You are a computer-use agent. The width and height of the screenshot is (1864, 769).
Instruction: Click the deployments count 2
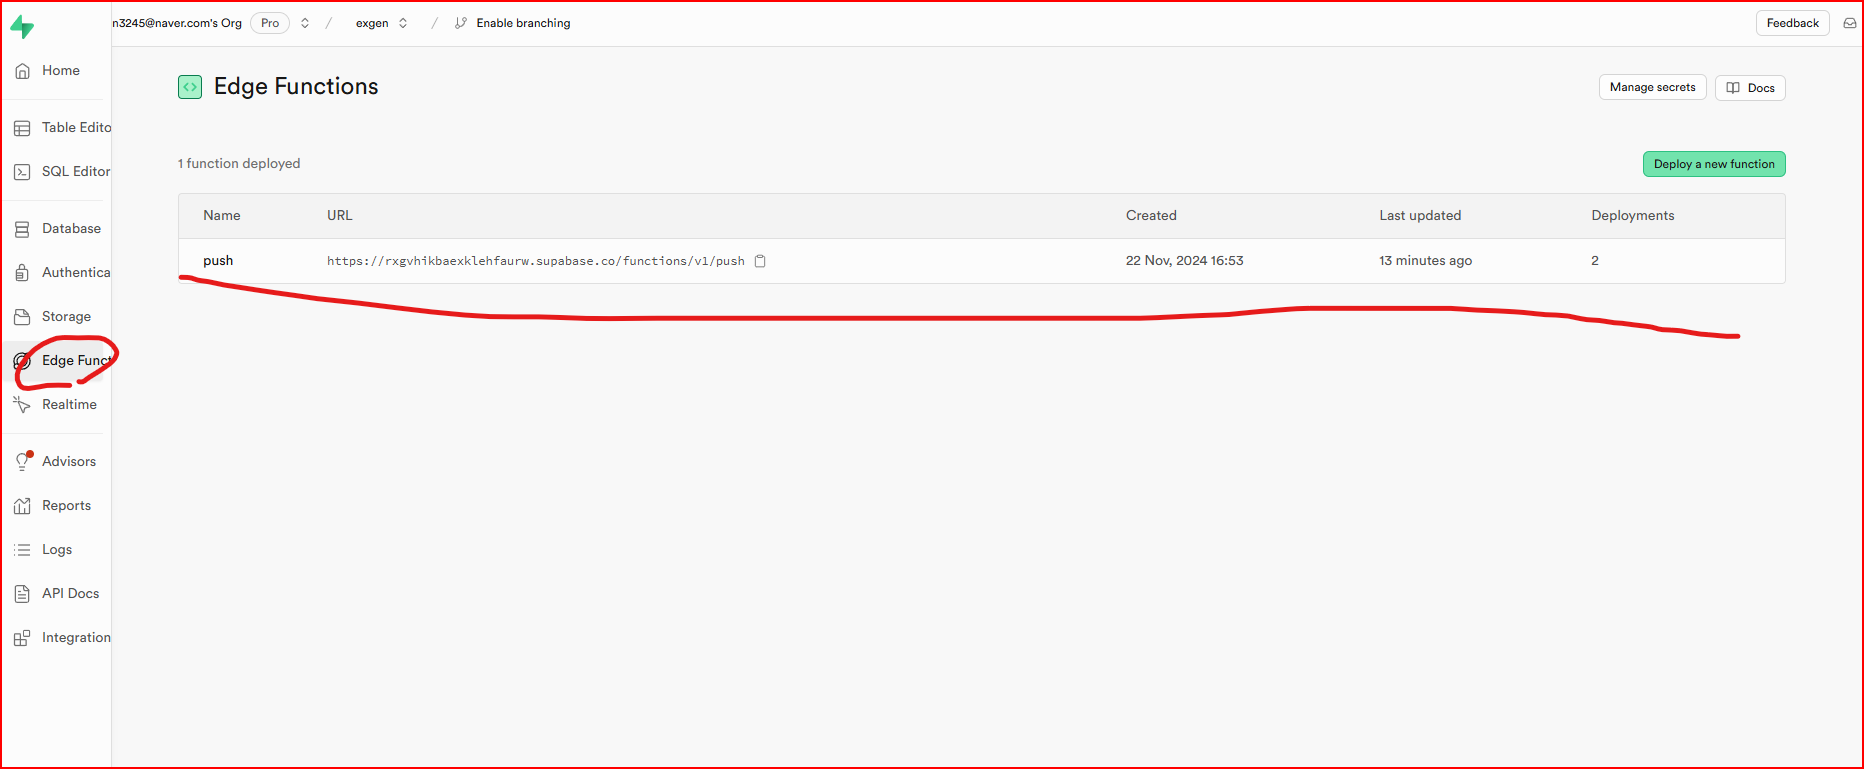[1595, 261]
